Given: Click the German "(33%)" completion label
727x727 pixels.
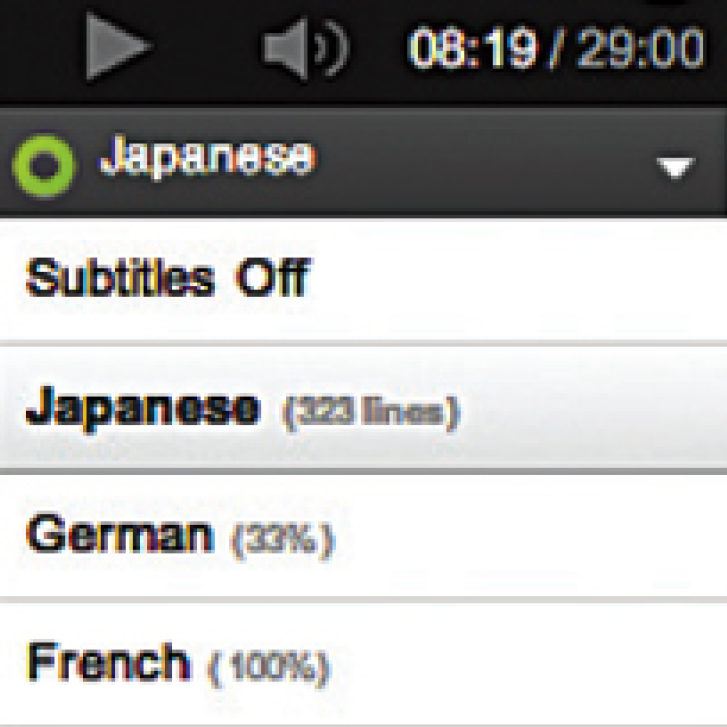Looking at the screenshot, I should tap(282, 540).
